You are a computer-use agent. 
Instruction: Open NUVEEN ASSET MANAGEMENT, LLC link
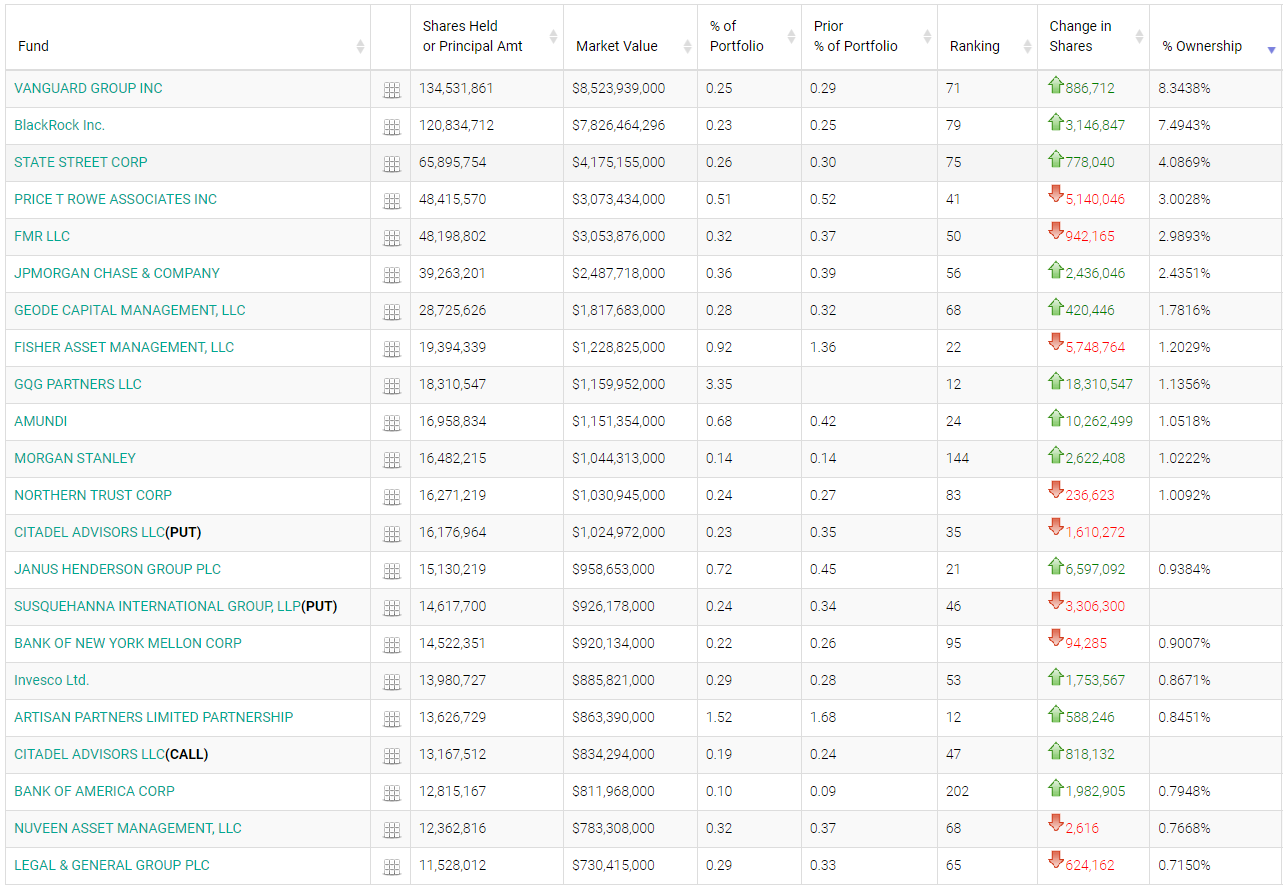(x=128, y=828)
